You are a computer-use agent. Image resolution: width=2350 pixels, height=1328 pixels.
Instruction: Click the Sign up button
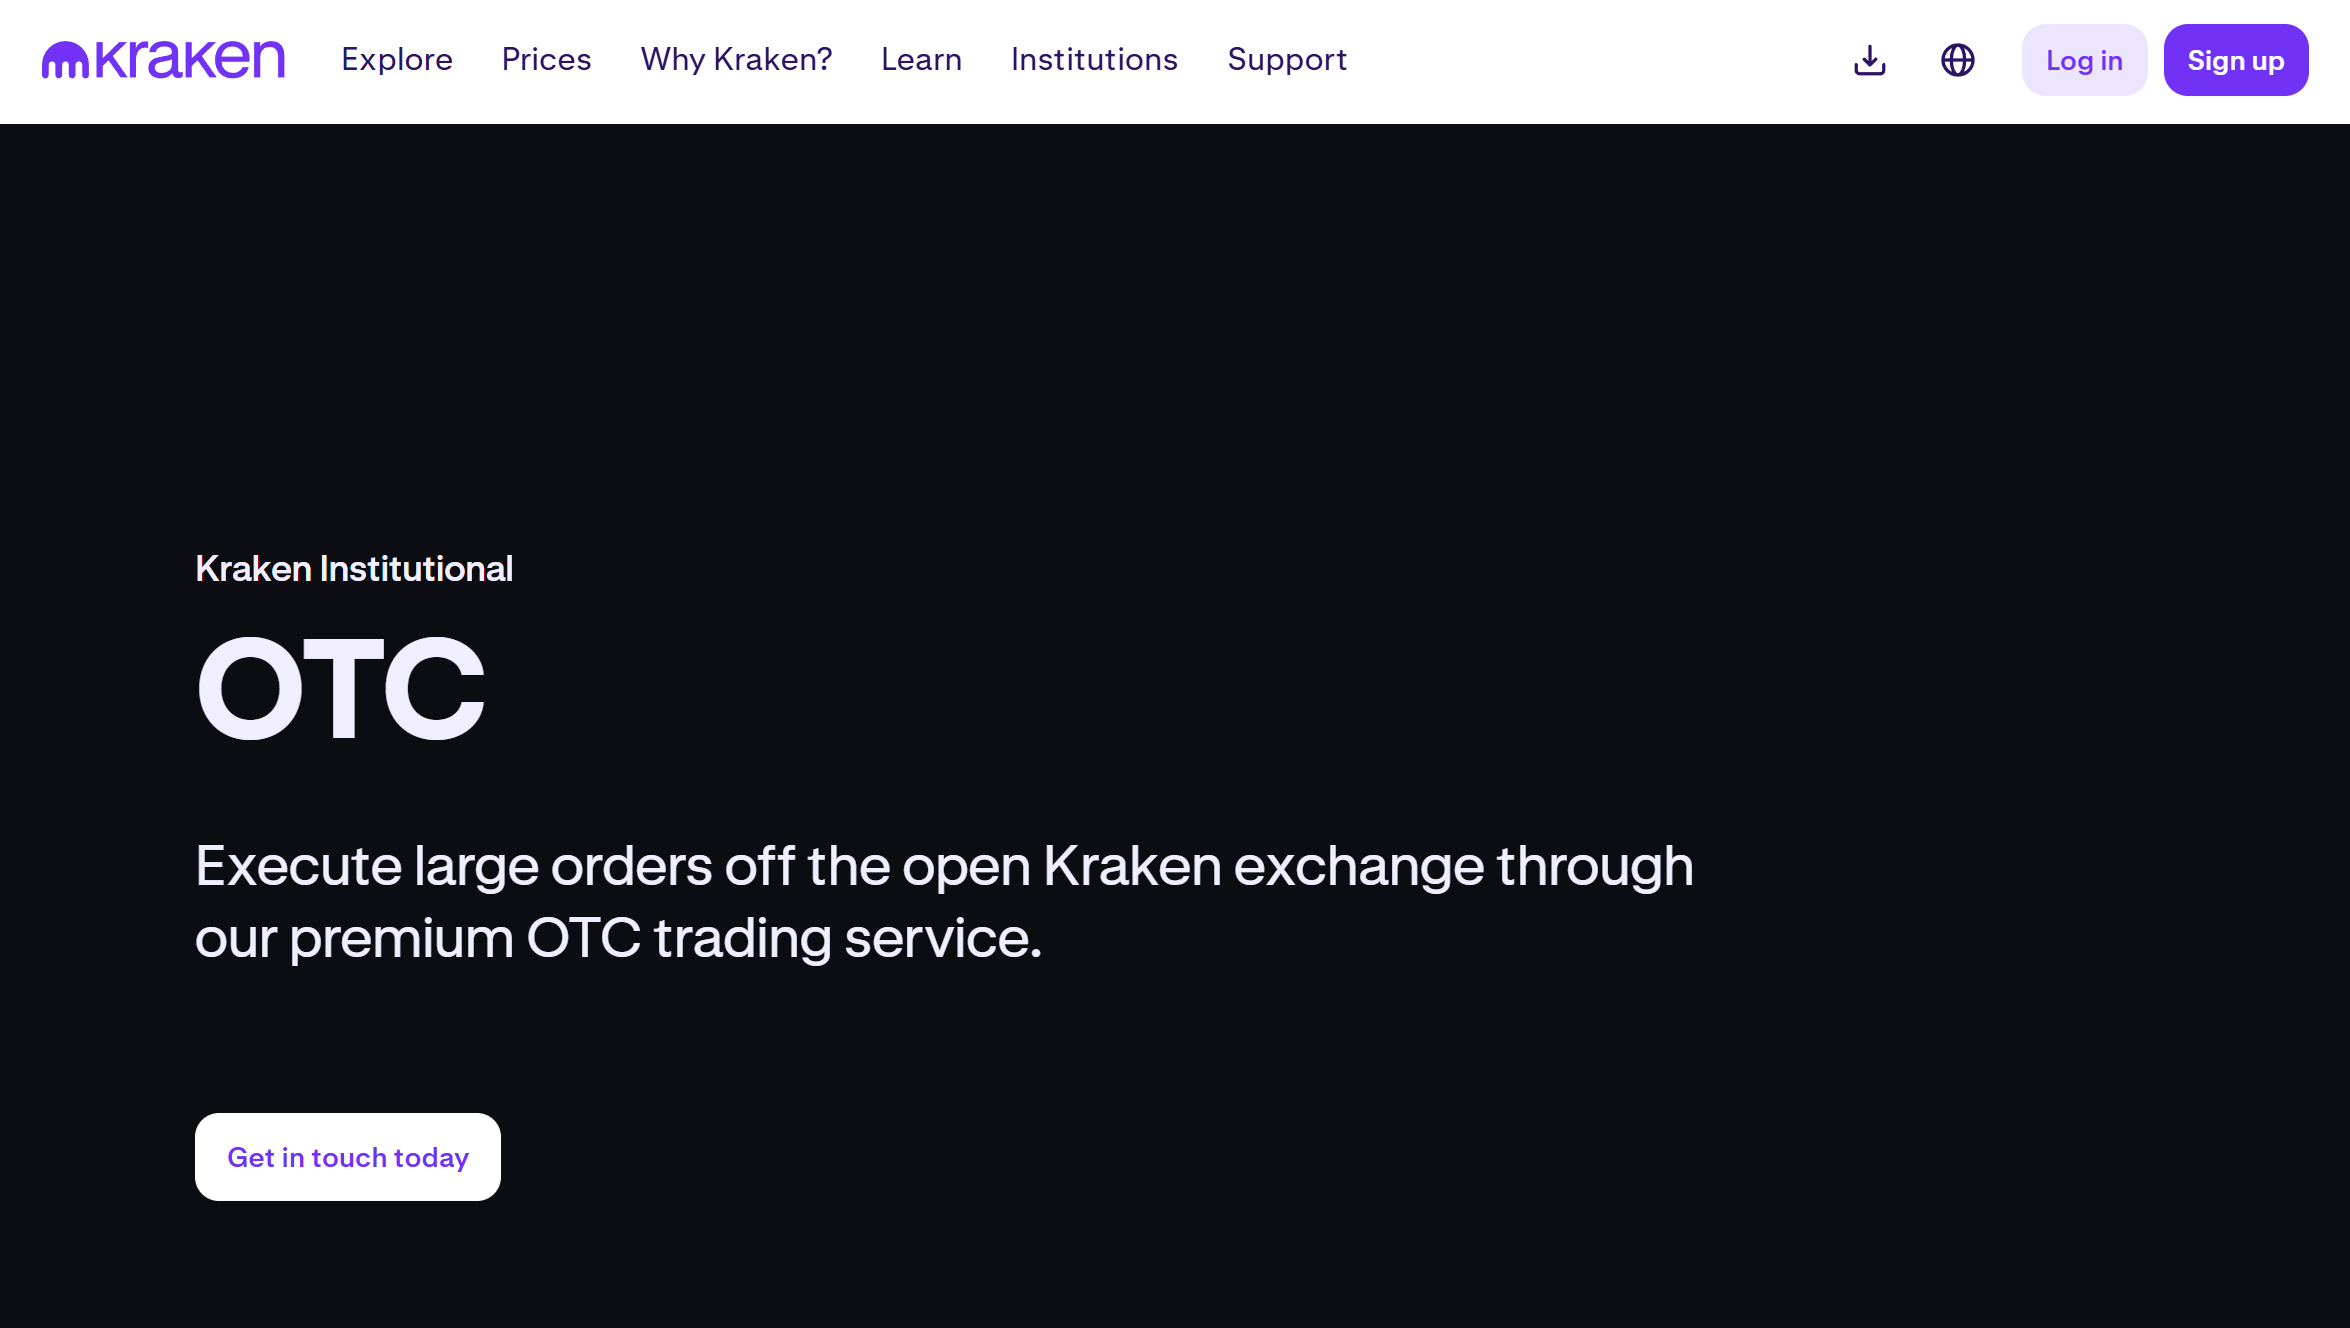click(x=2236, y=60)
